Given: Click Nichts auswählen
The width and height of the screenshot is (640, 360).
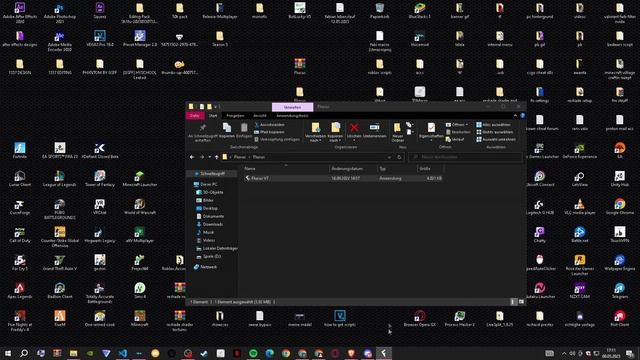Looking at the screenshot, I should click(494, 132).
